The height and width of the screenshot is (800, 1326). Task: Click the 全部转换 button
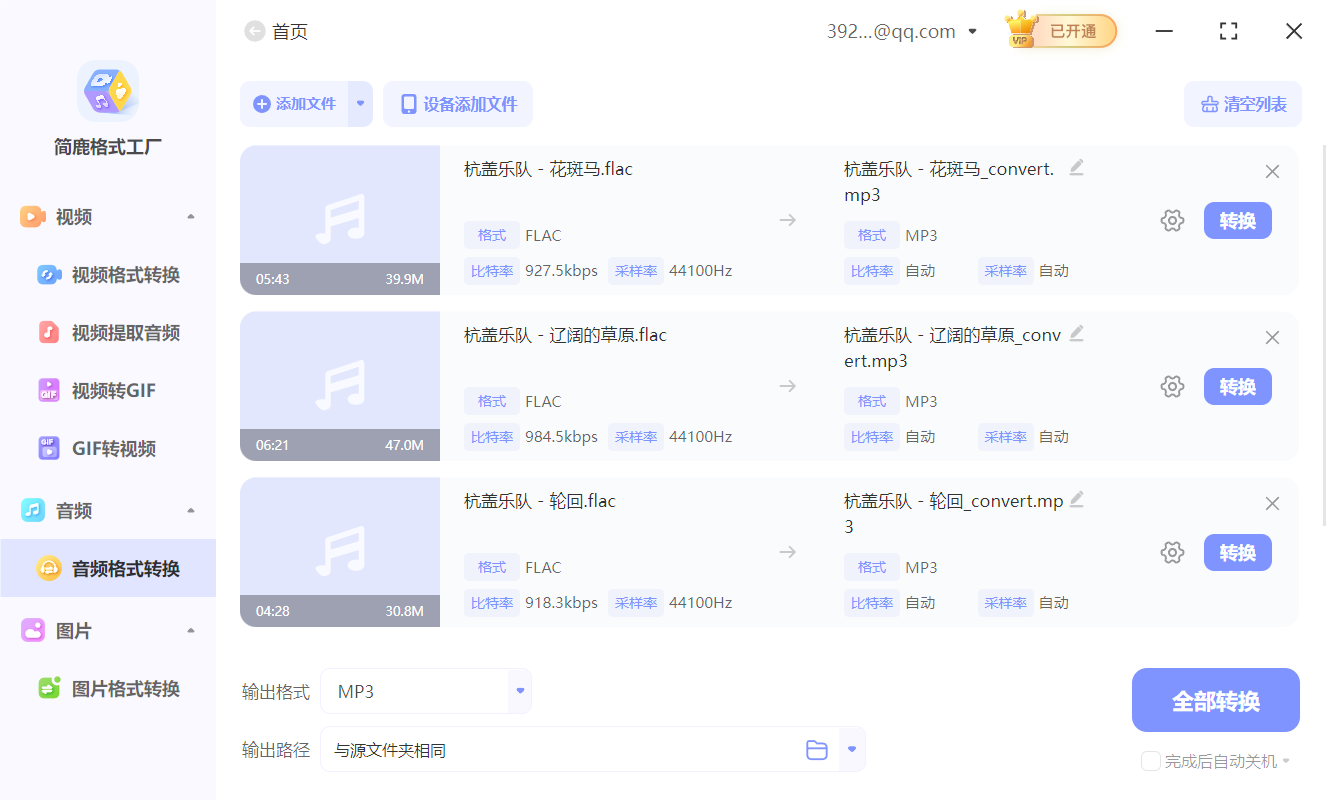1215,700
